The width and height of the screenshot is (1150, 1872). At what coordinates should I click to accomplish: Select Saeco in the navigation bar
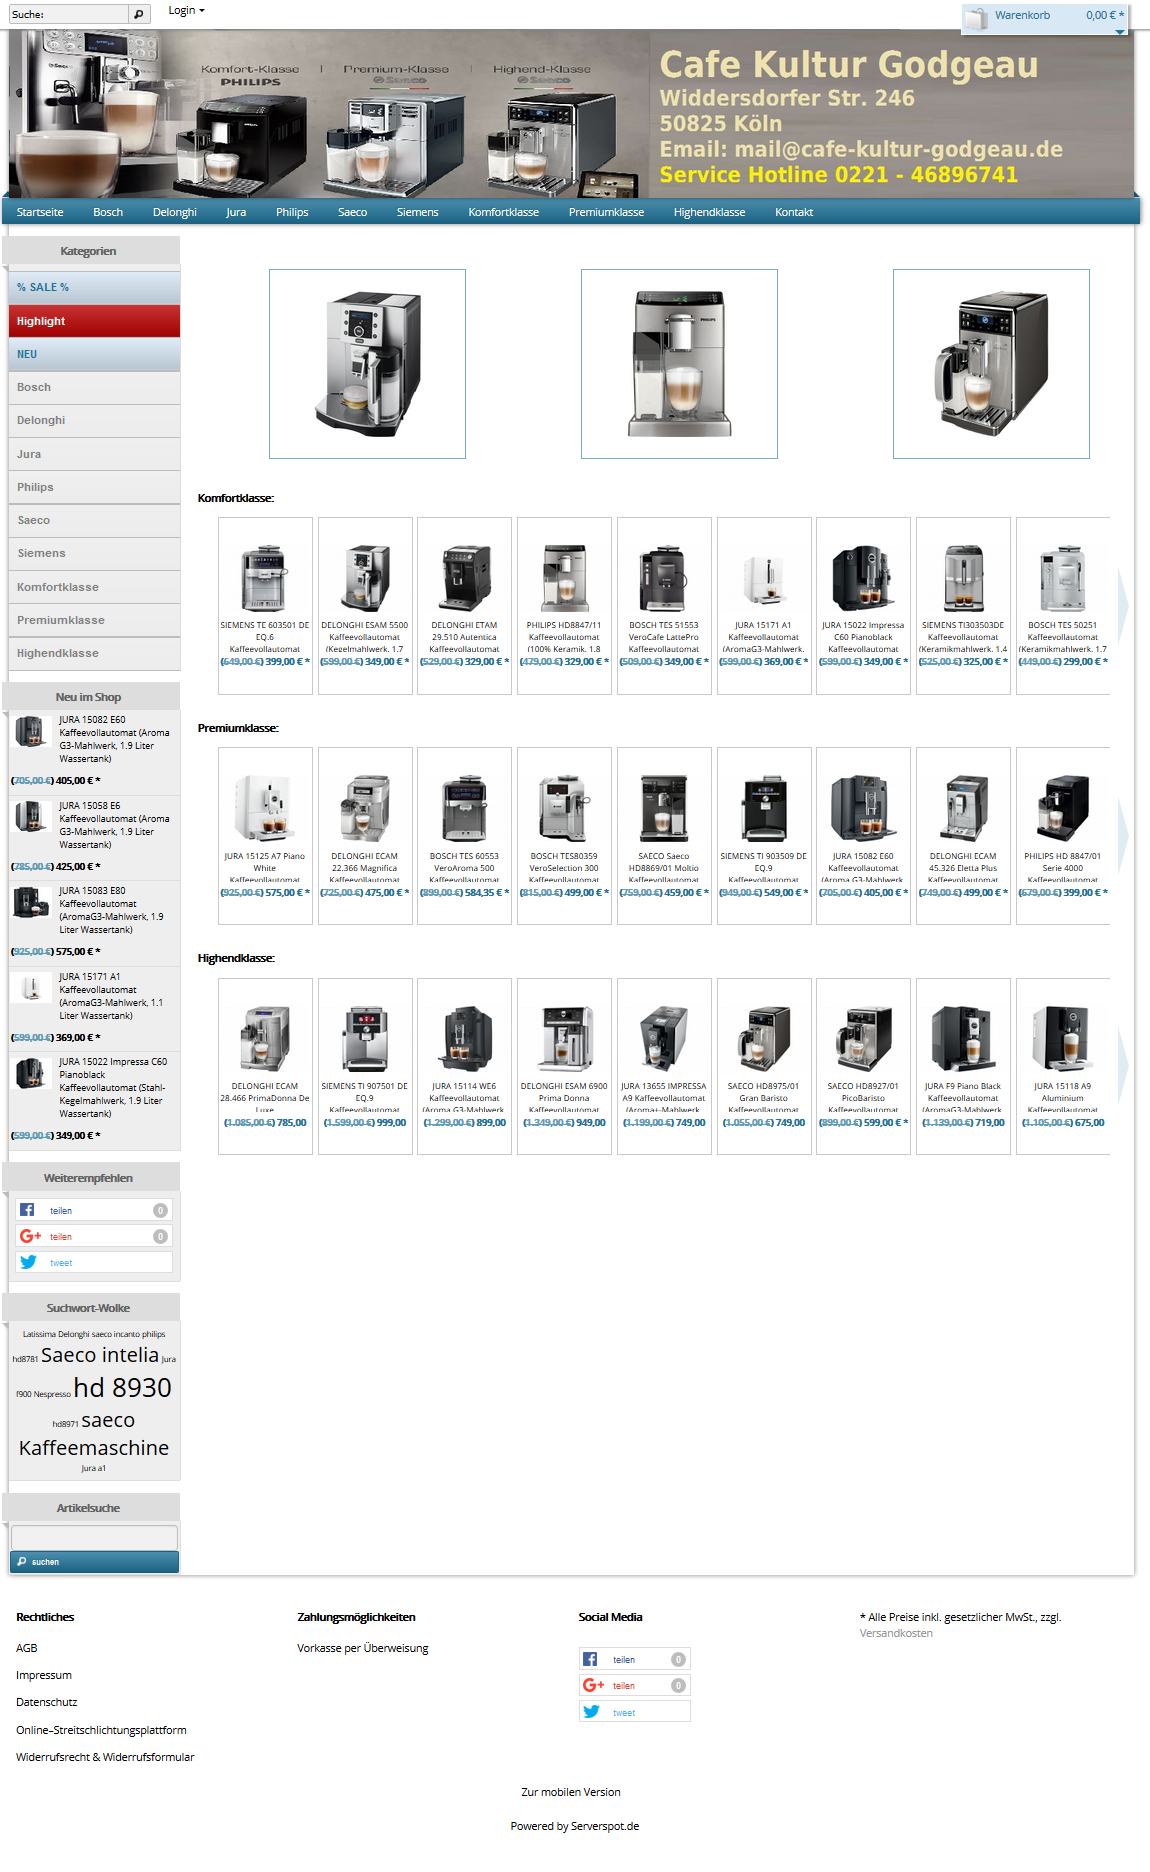(352, 212)
